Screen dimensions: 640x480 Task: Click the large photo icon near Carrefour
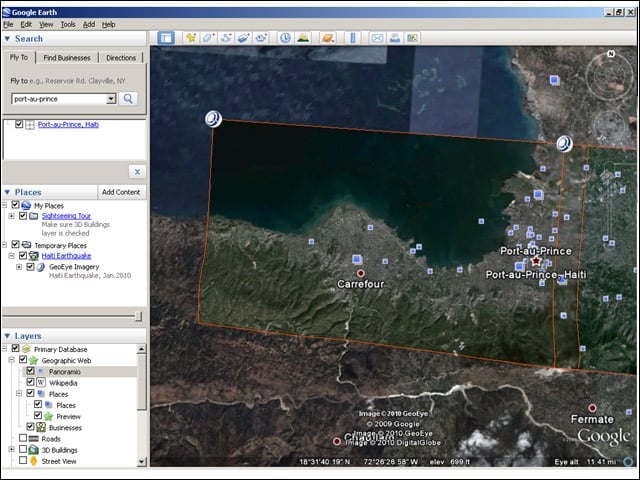357,259
